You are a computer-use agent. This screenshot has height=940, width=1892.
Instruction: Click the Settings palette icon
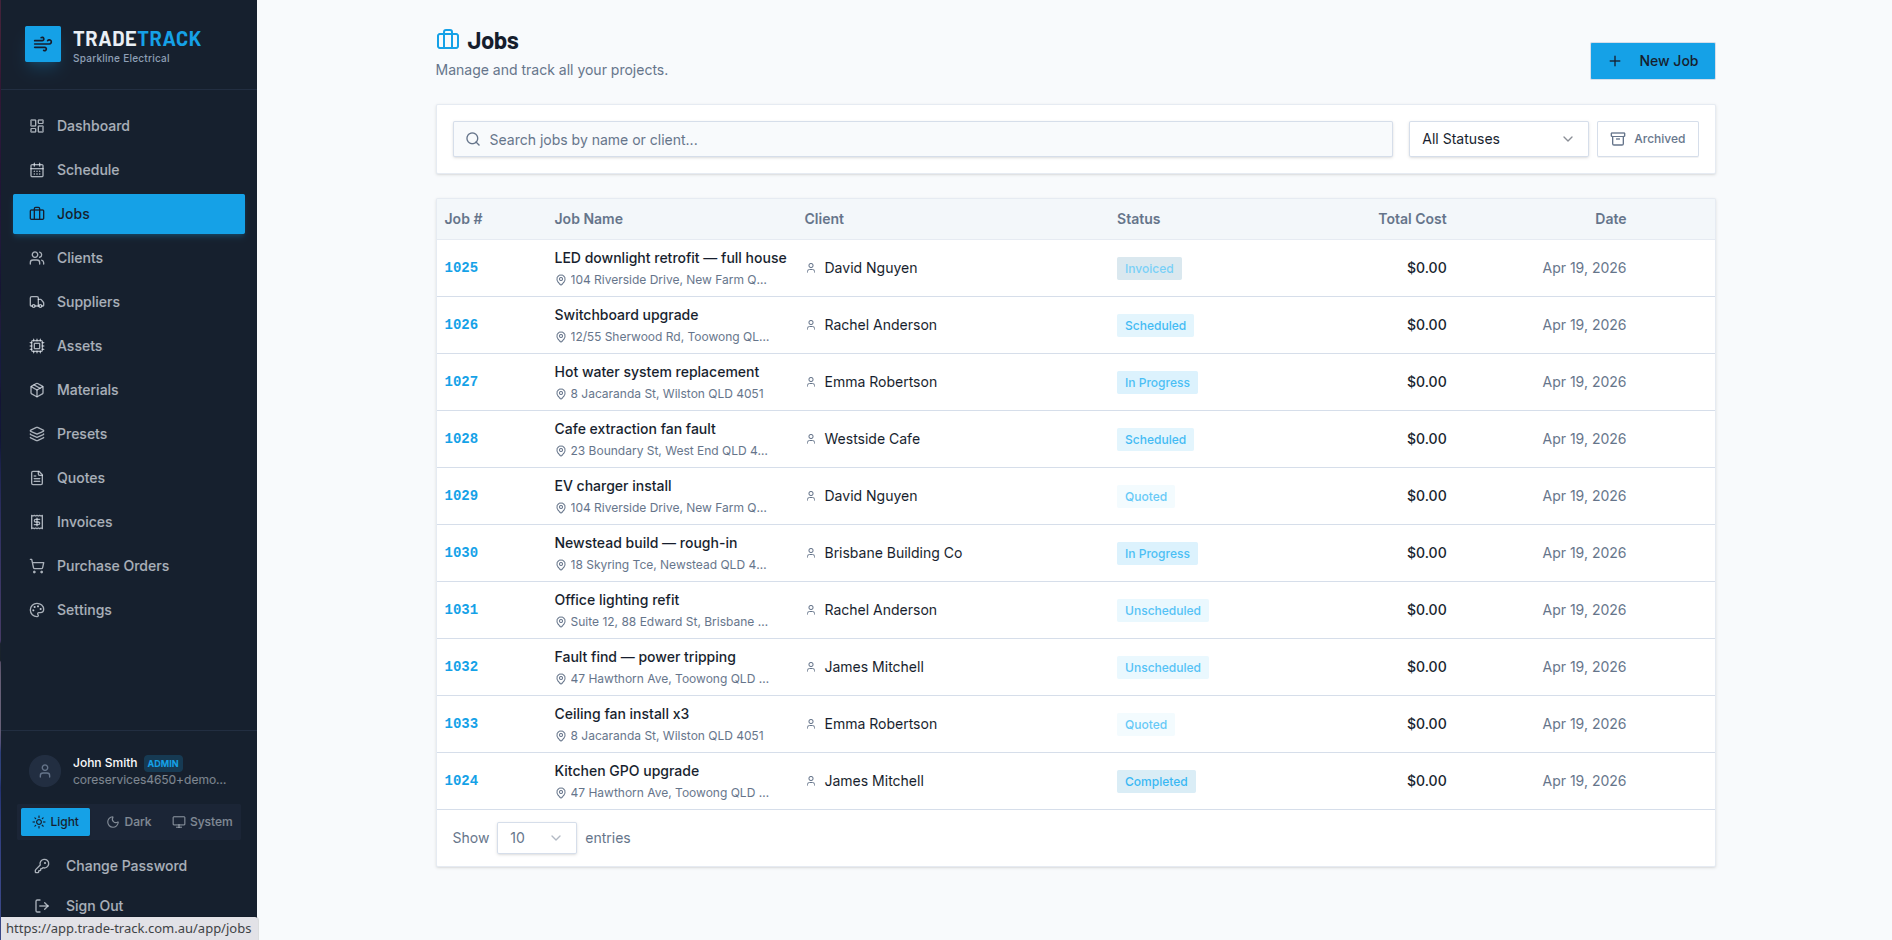(37, 610)
